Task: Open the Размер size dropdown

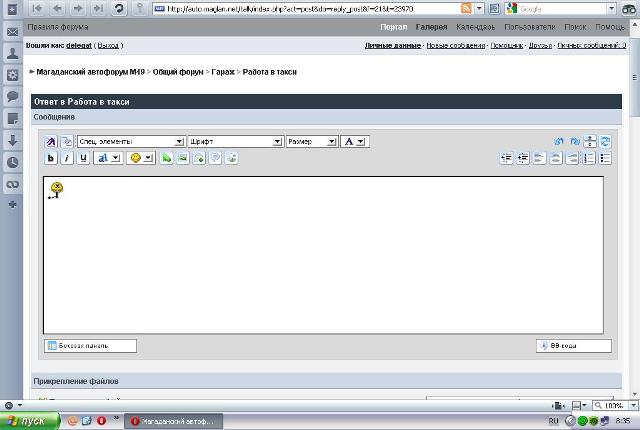Action: pyautogui.click(x=312, y=142)
